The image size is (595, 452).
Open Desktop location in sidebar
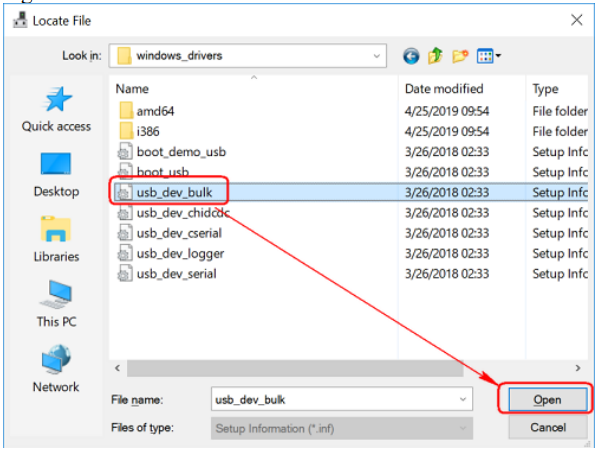click(56, 175)
